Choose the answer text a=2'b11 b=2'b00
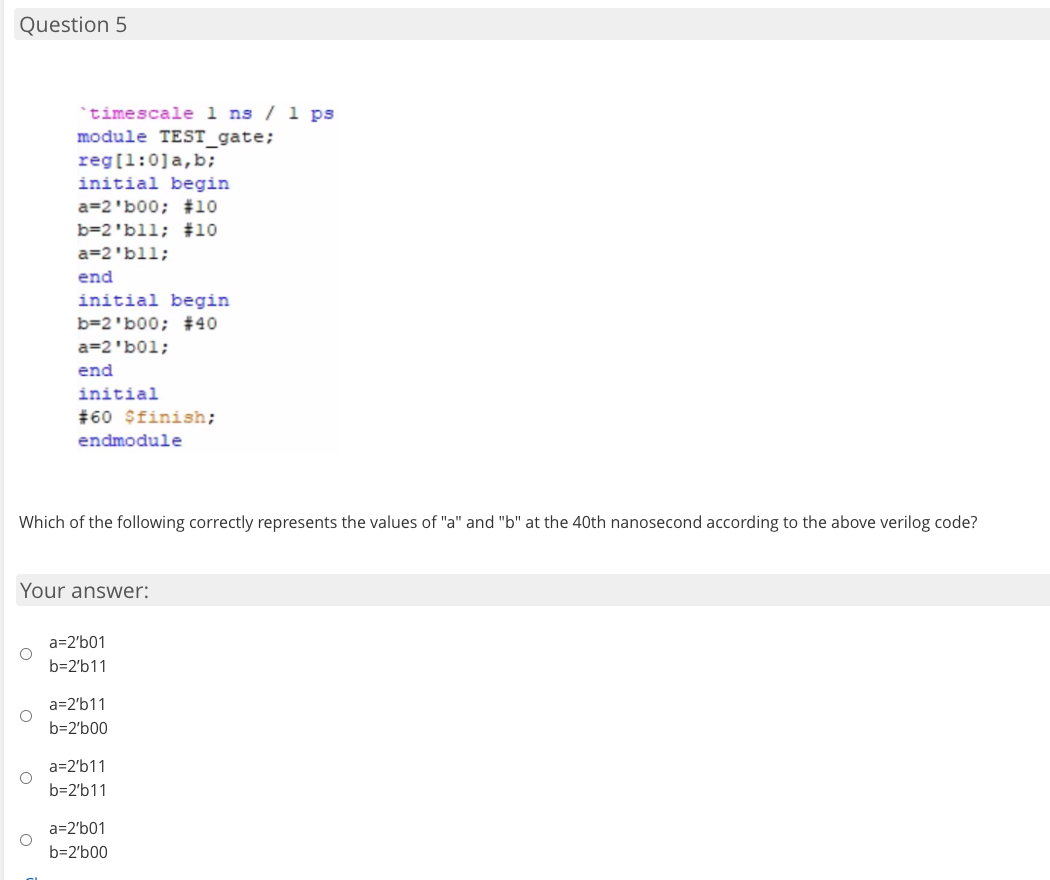 79,715
